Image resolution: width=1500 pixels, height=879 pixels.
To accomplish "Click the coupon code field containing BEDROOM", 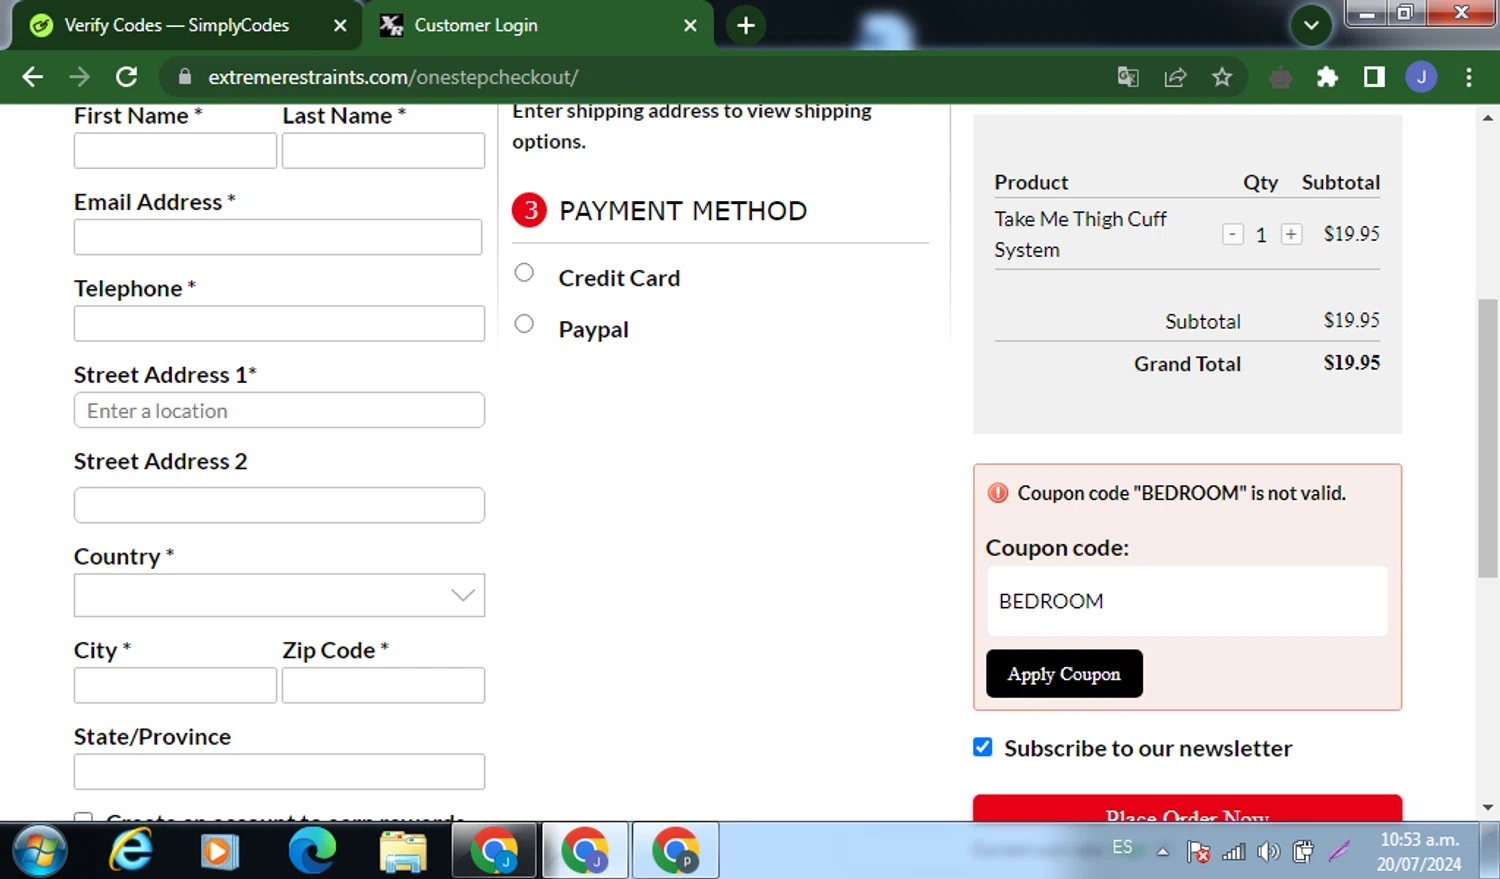I will 1187,601.
